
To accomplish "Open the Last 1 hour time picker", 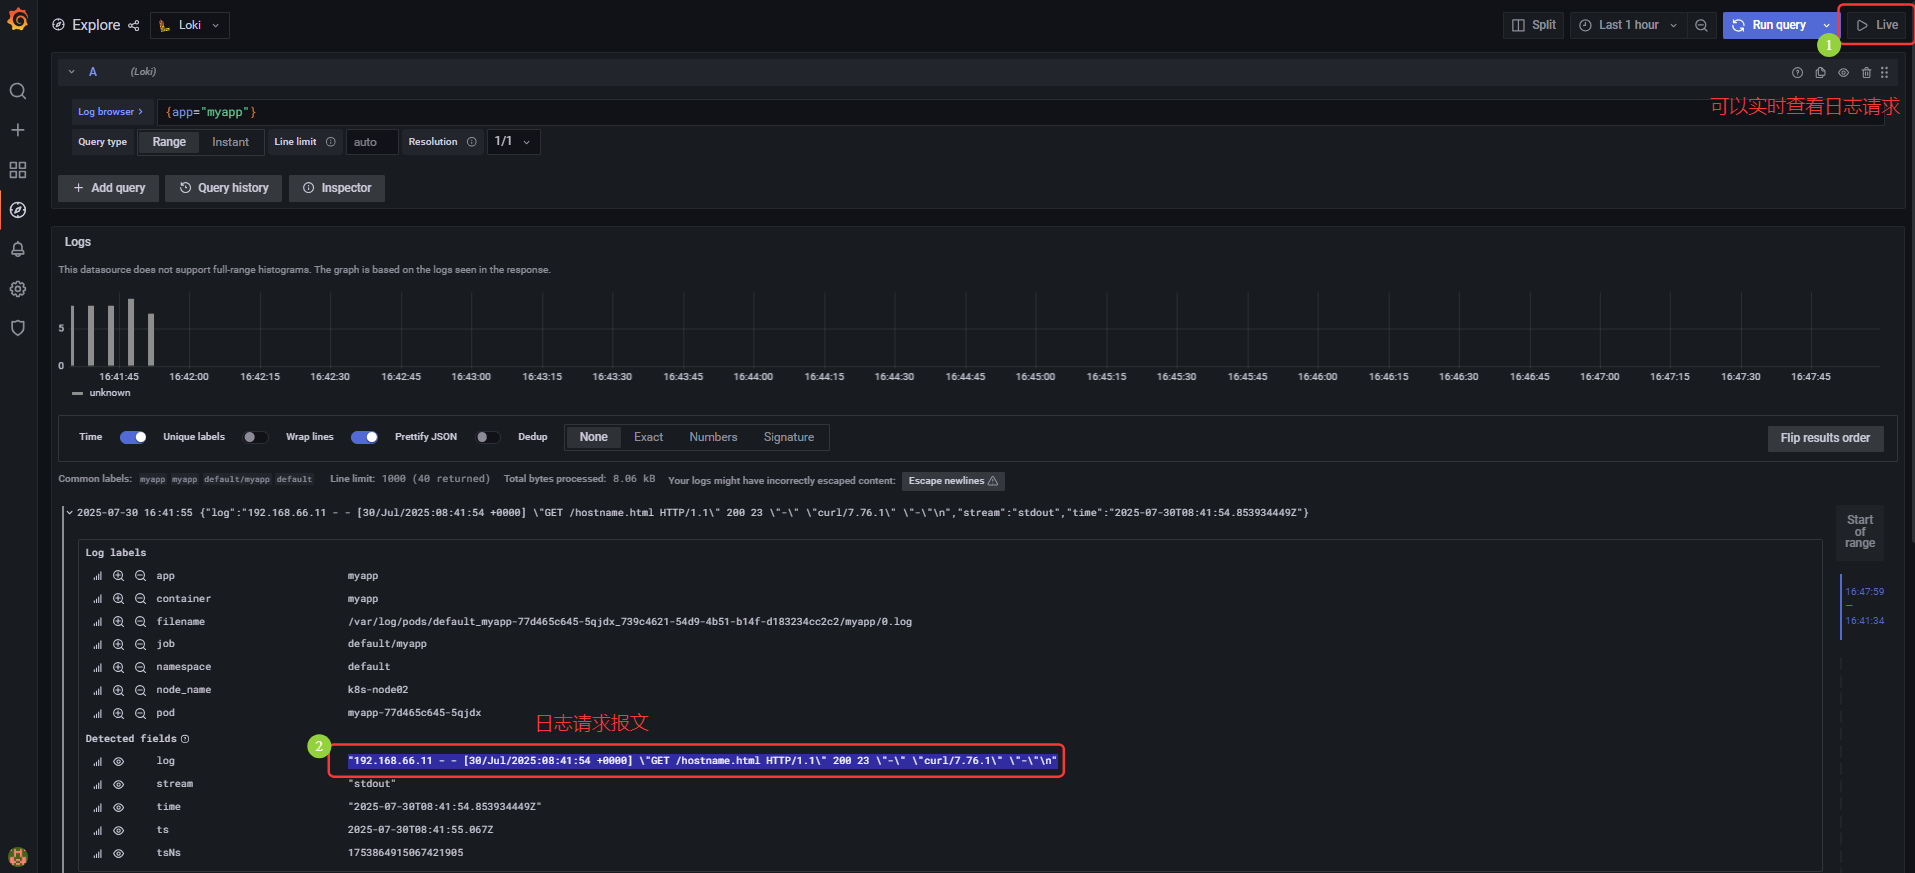I will click(x=1628, y=25).
